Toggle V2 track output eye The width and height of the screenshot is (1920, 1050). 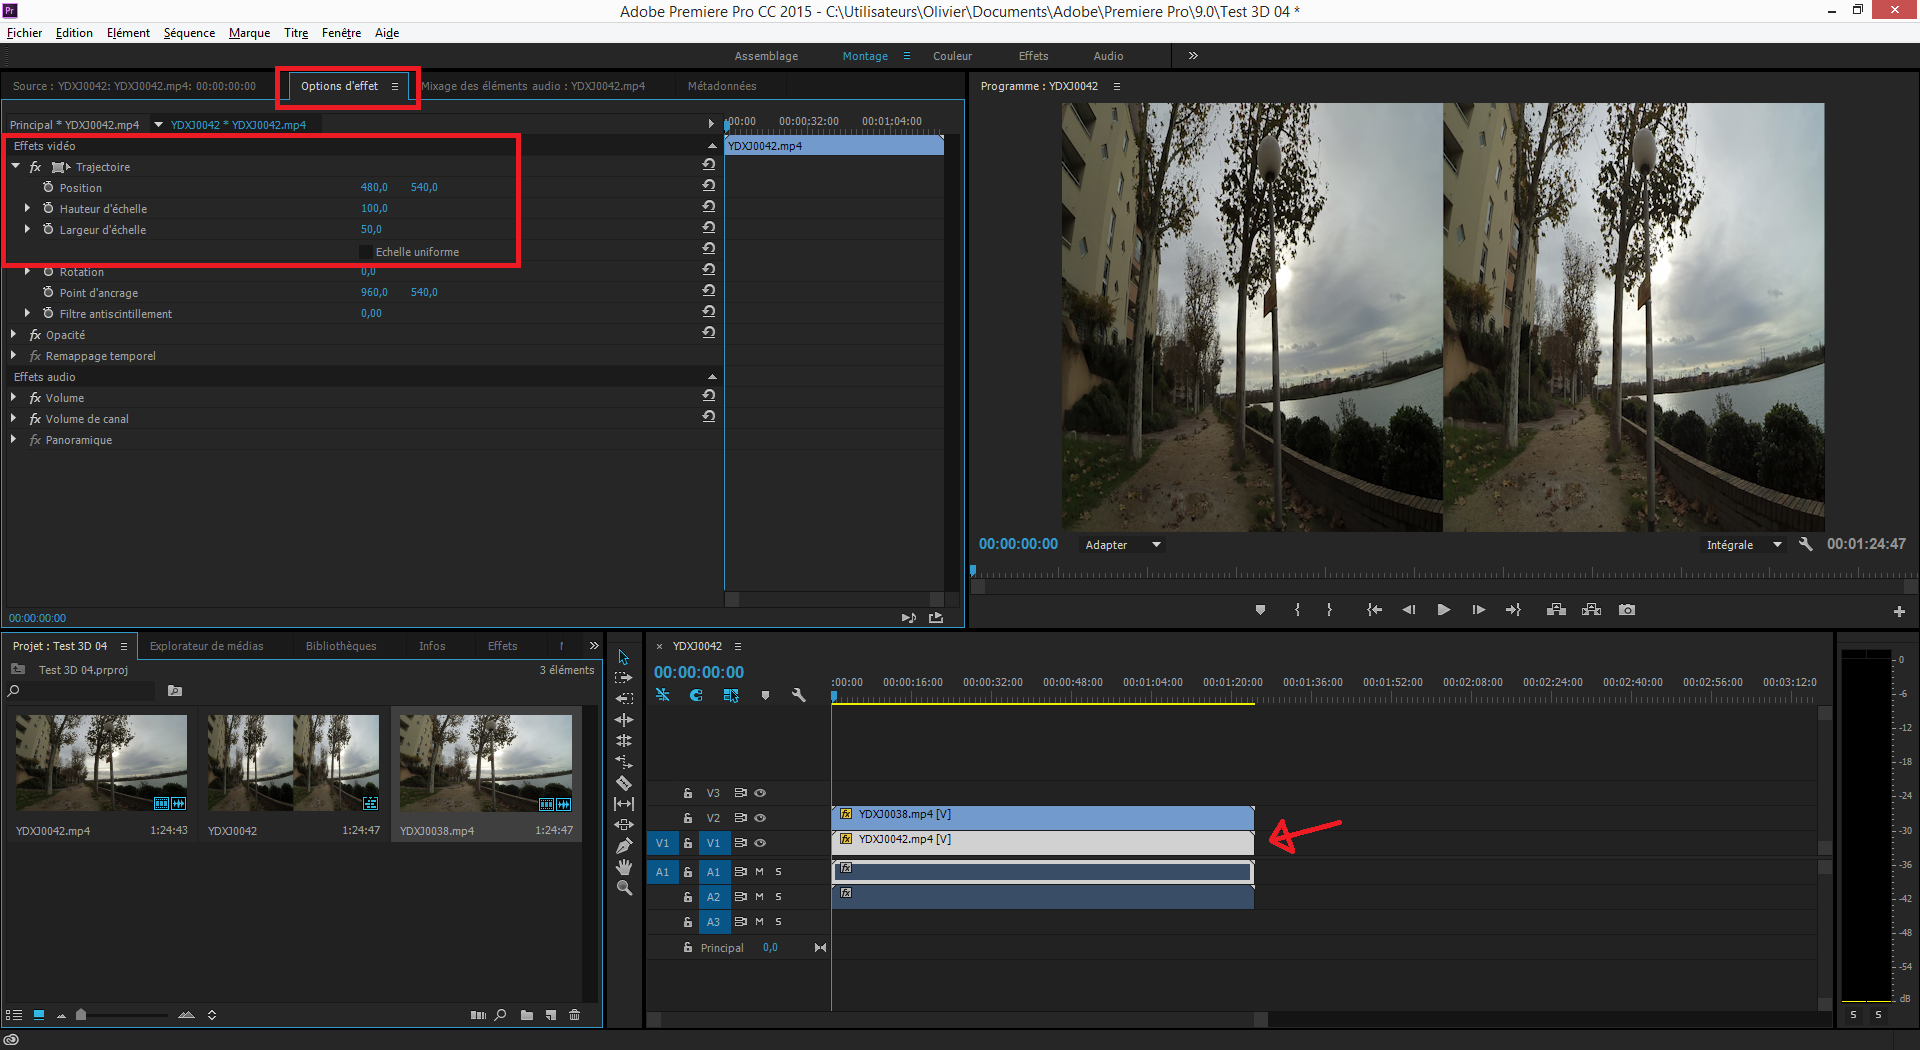coord(760,818)
